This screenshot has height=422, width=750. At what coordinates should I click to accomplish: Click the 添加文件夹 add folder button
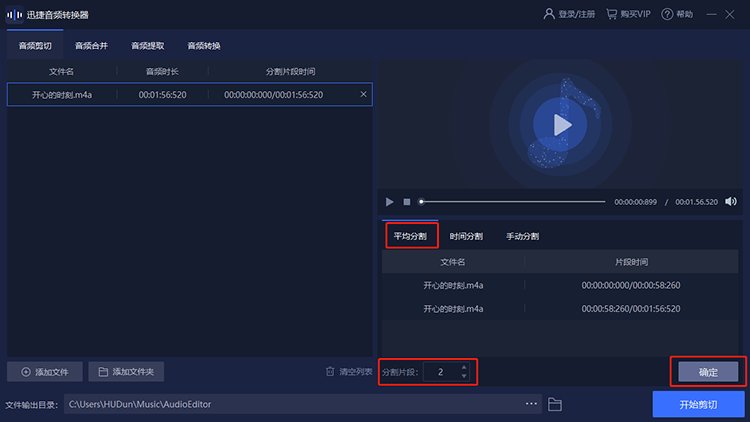point(126,372)
